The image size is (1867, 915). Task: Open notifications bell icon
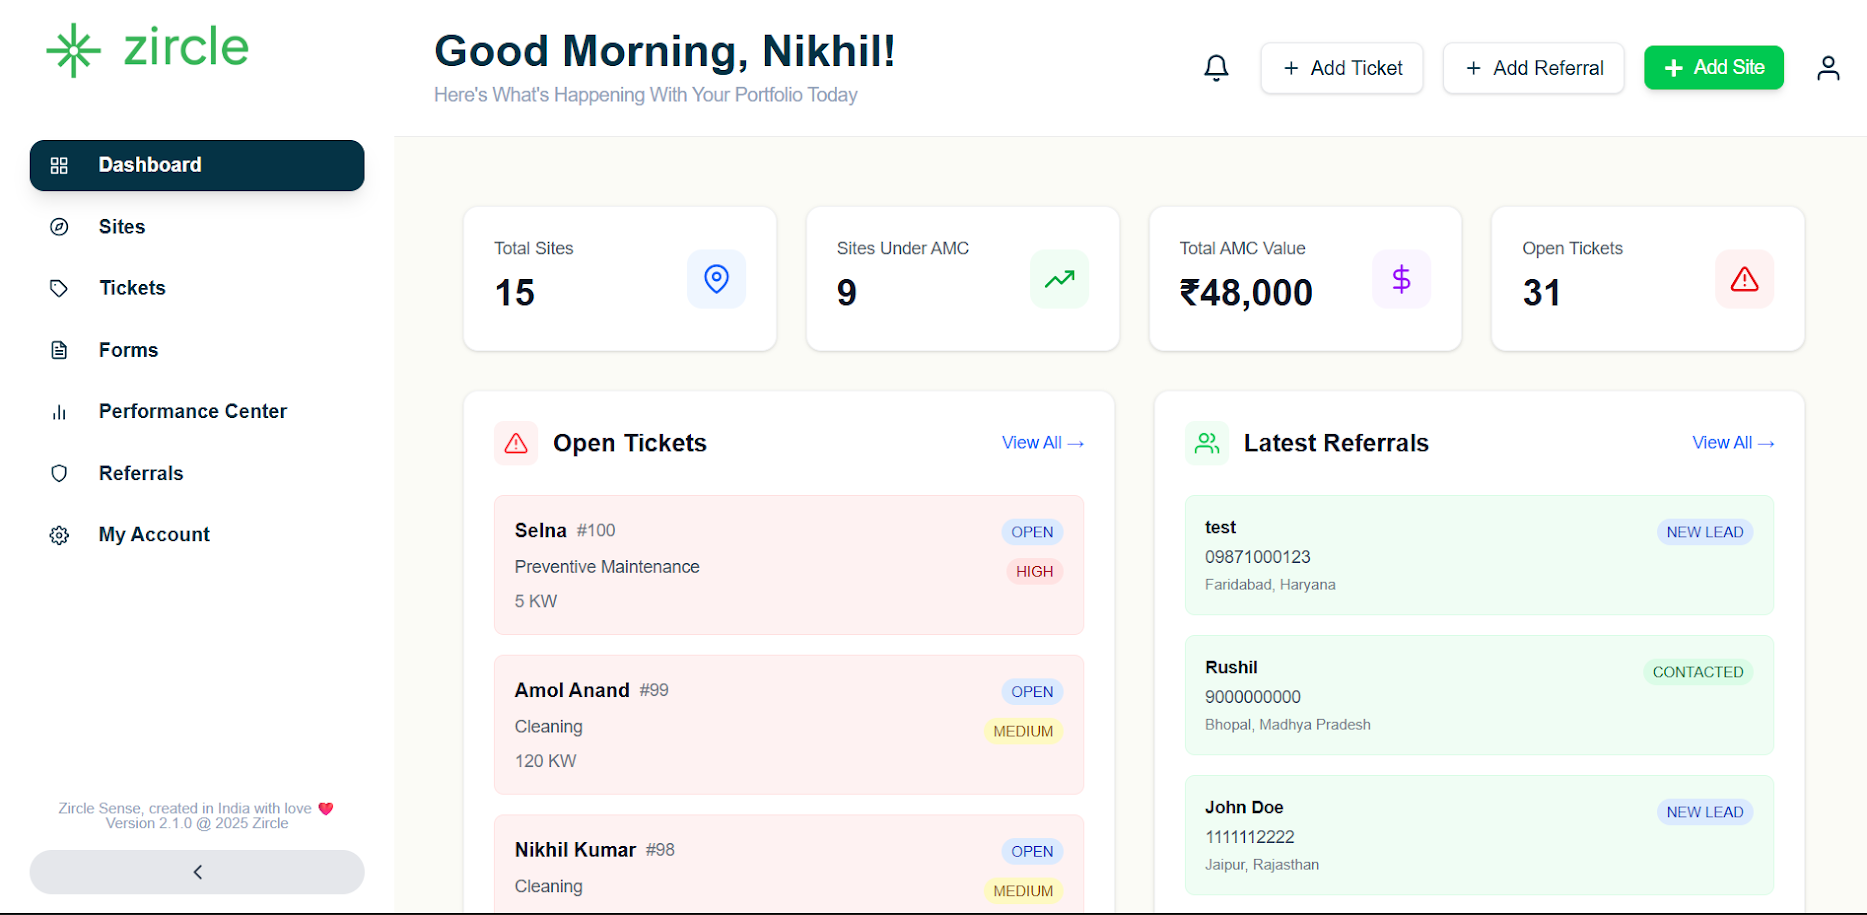(1216, 68)
